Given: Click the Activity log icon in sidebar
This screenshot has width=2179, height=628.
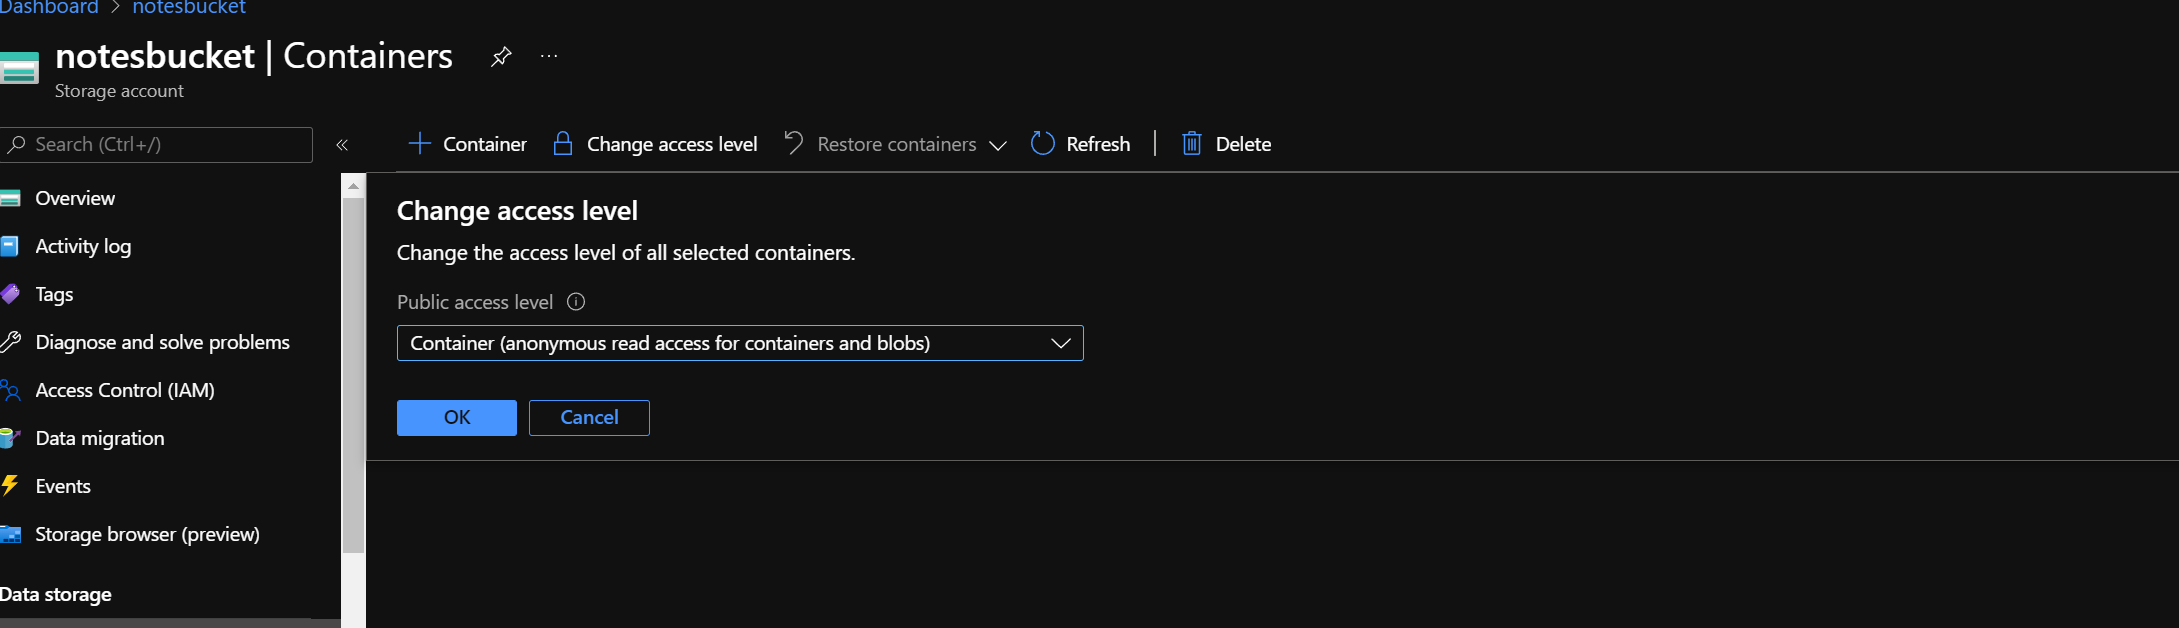Looking at the screenshot, I should 9,246.
